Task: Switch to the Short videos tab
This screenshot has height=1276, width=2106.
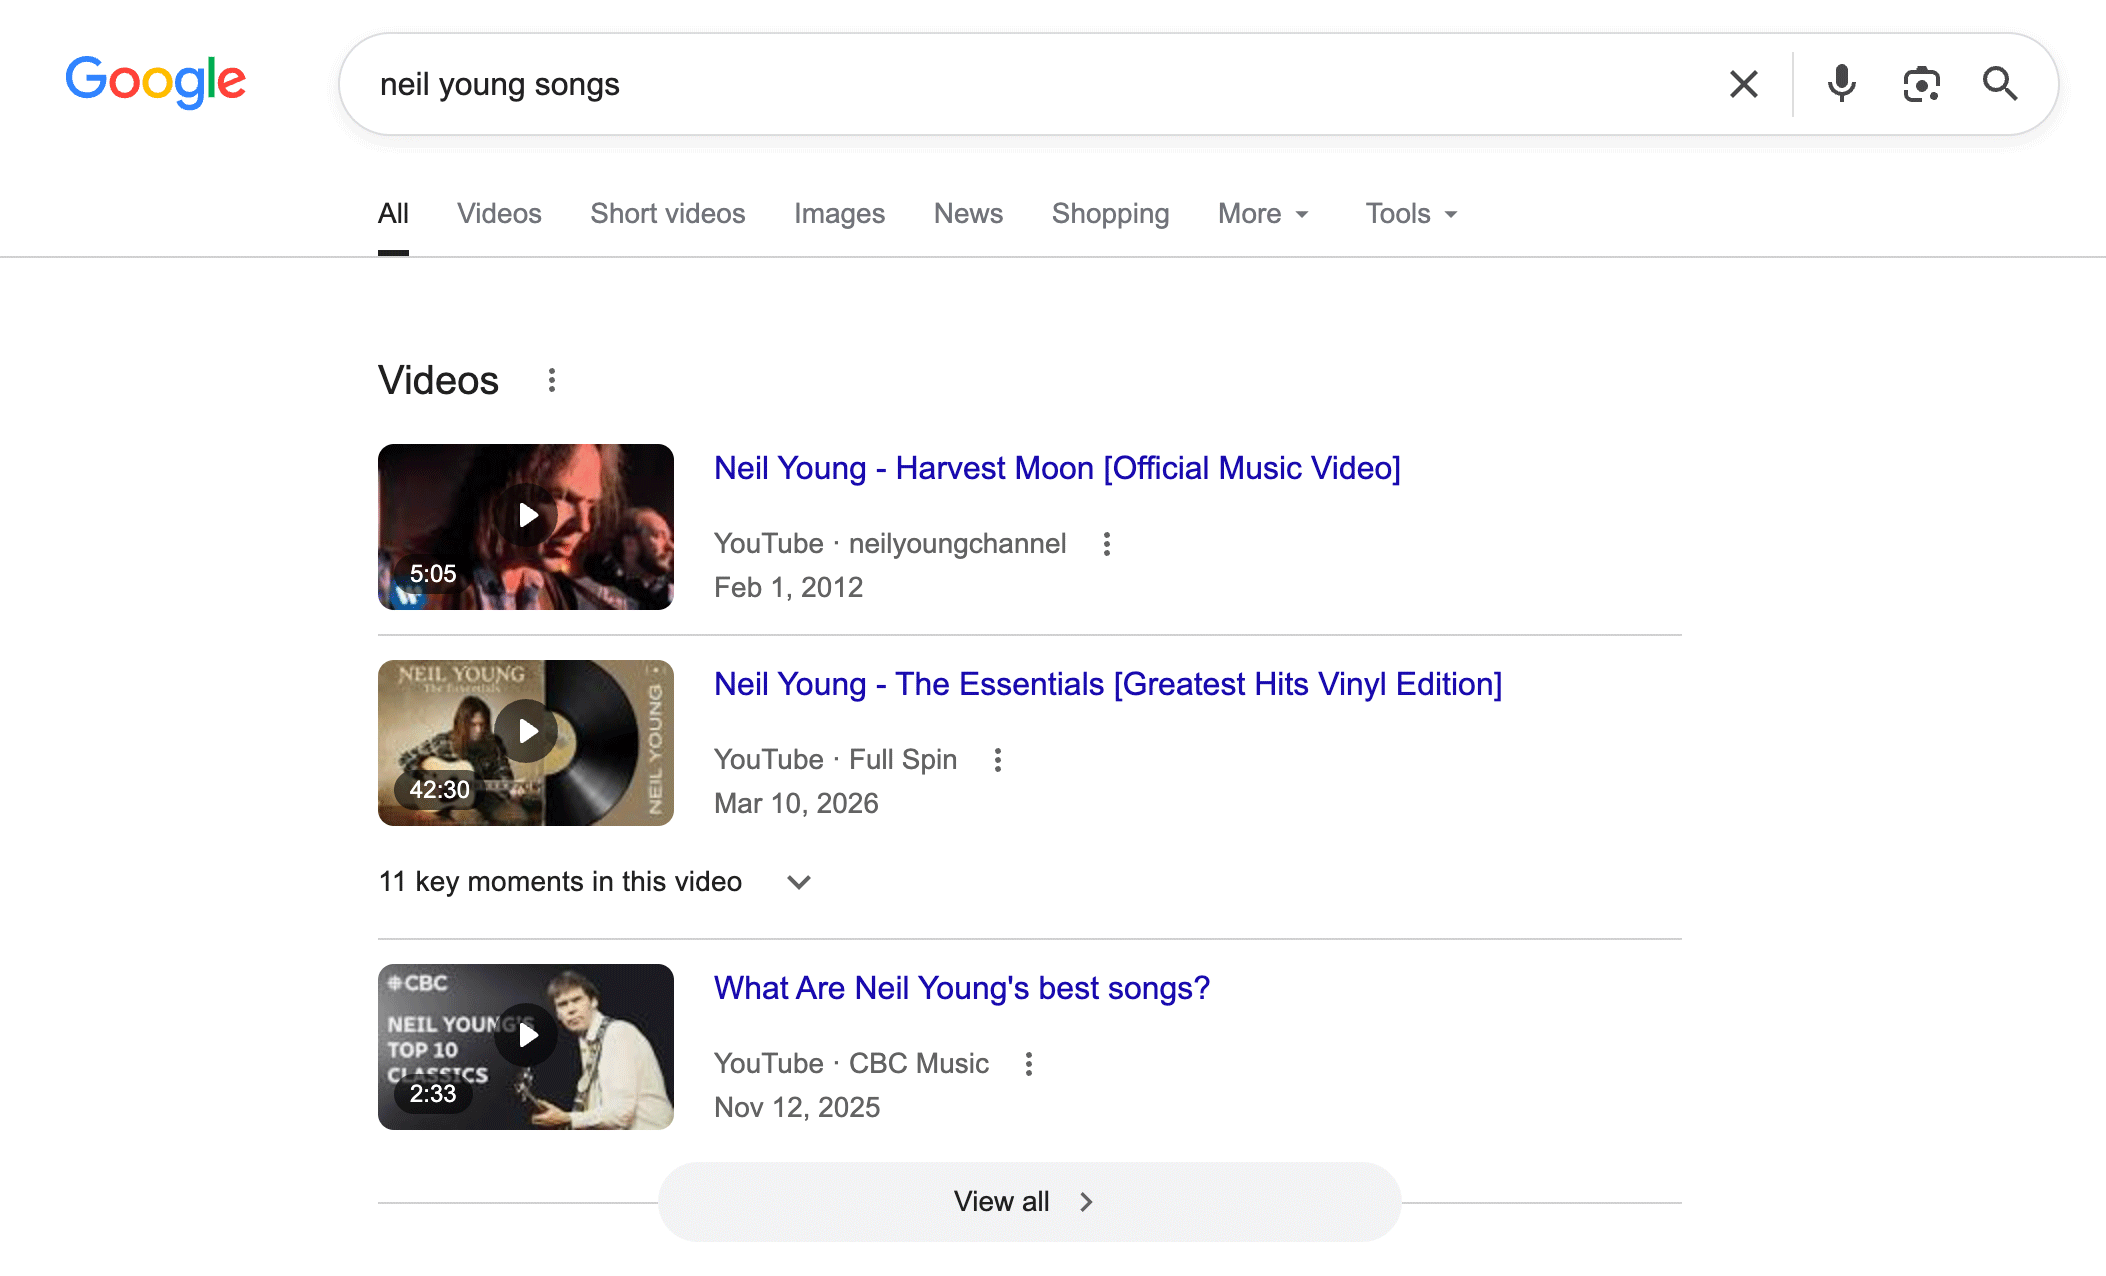Action: (x=668, y=214)
